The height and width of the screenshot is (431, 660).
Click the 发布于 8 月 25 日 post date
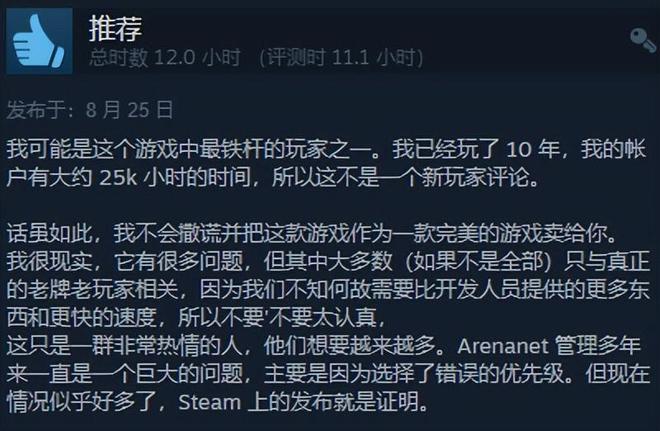point(90,110)
